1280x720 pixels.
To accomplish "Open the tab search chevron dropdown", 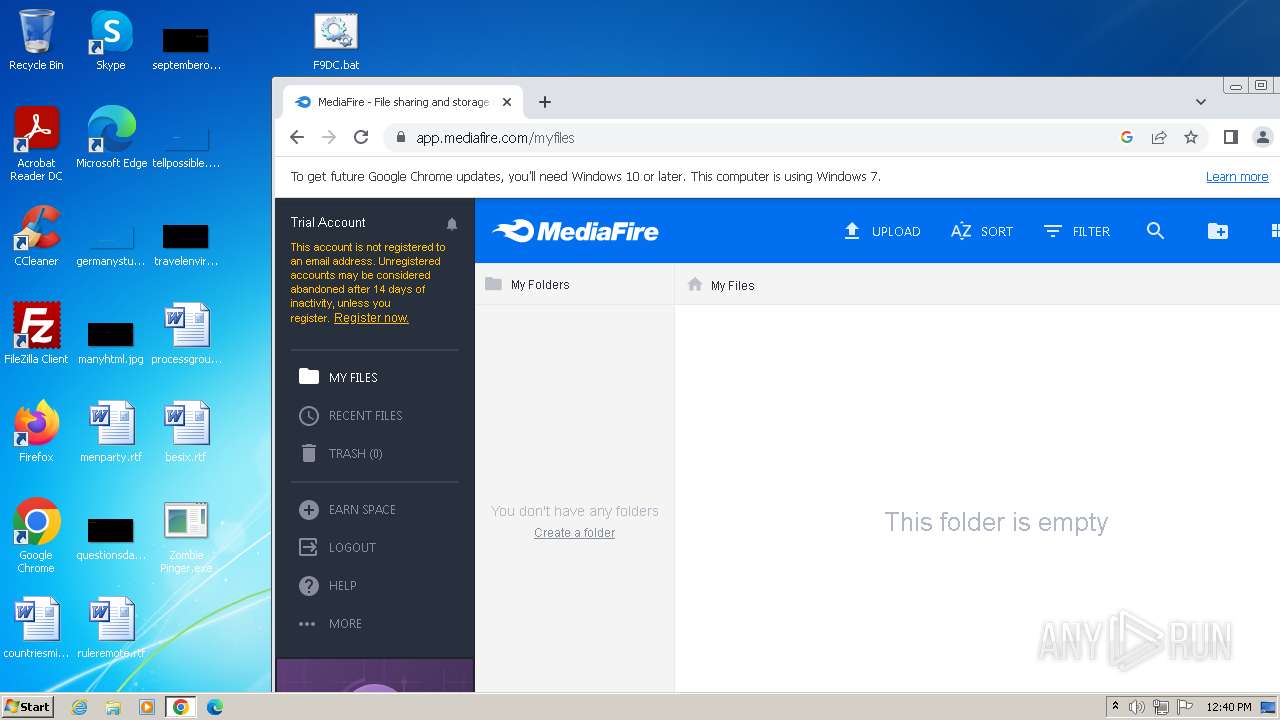I will point(1201,102).
